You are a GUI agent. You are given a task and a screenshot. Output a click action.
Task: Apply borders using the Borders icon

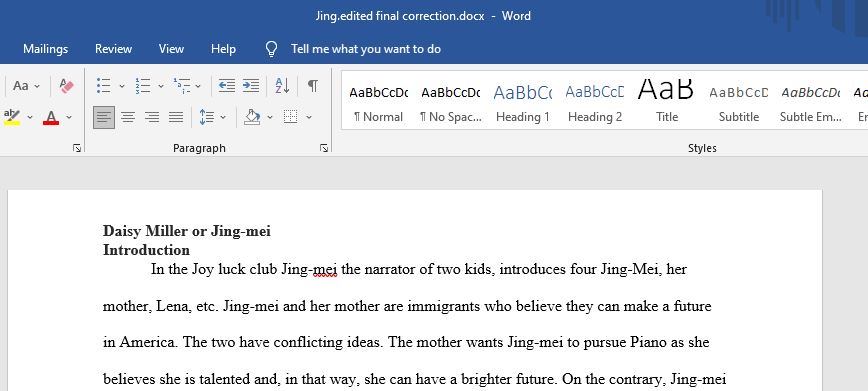pyautogui.click(x=291, y=117)
